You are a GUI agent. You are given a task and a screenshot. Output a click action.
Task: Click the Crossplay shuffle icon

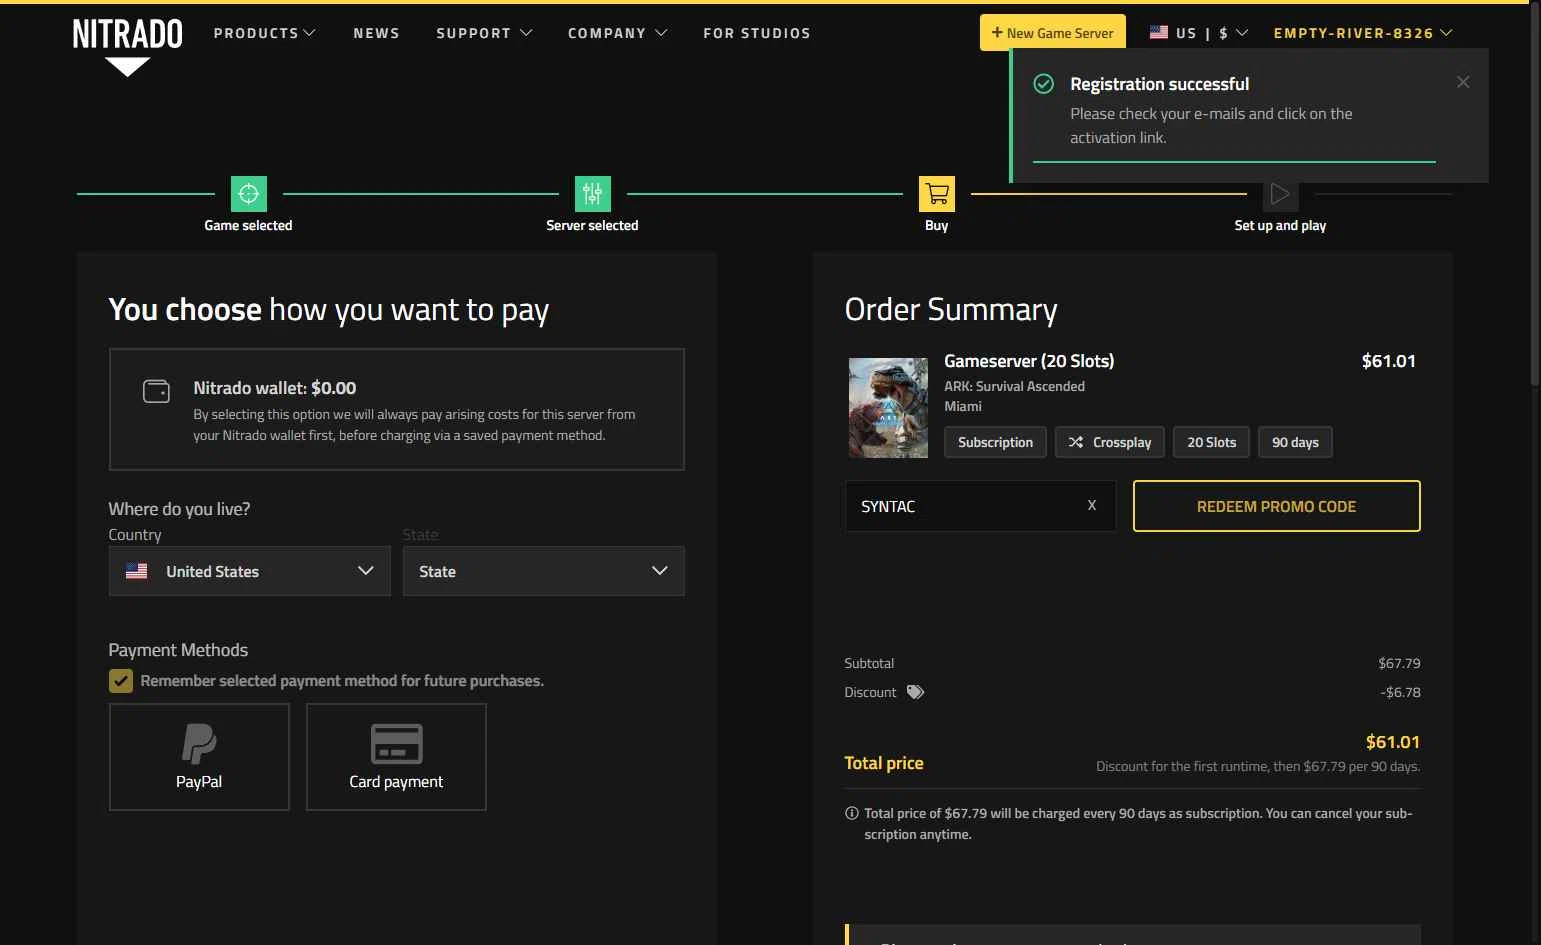tap(1076, 442)
